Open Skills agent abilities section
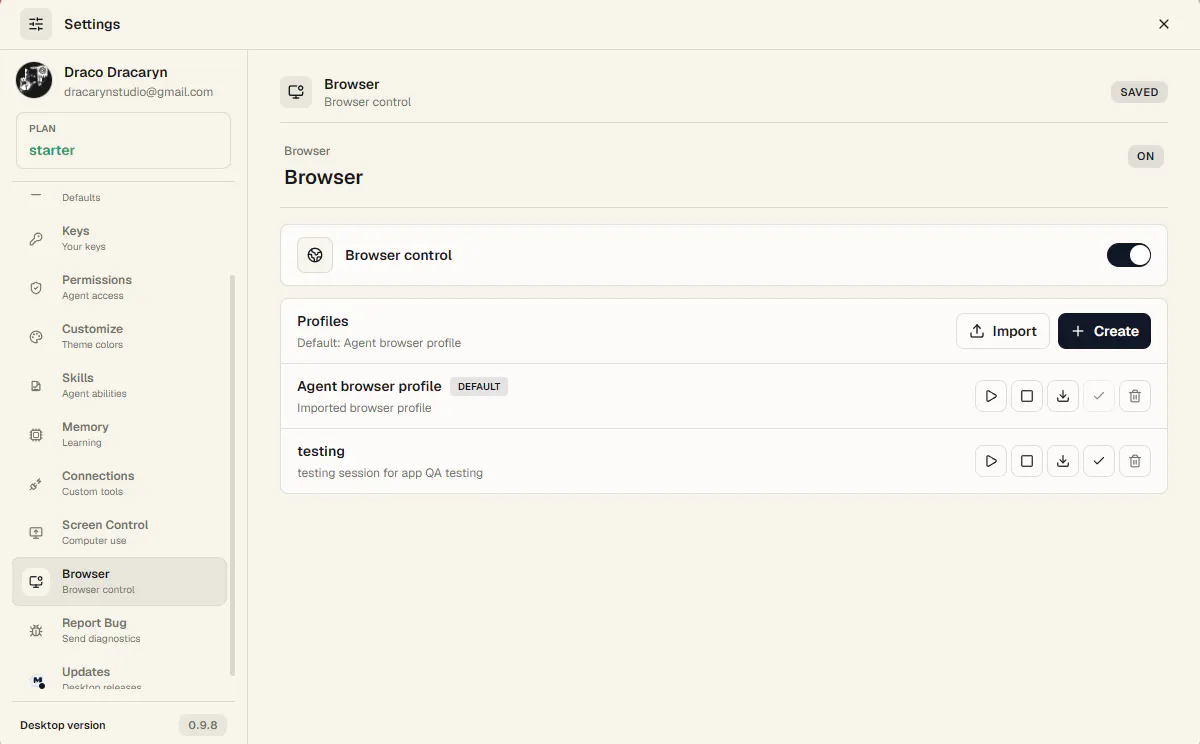The width and height of the screenshot is (1200, 744). coord(119,385)
